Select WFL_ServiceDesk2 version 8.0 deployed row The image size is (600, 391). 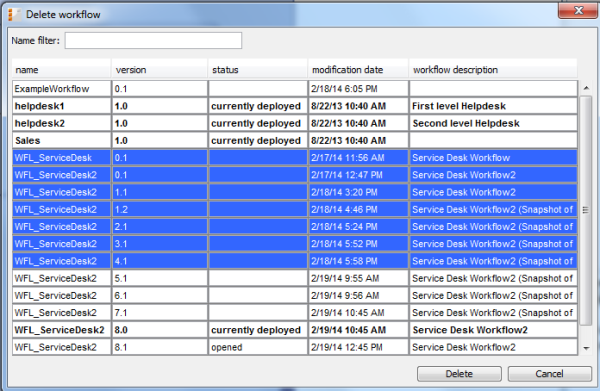(x=295, y=330)
